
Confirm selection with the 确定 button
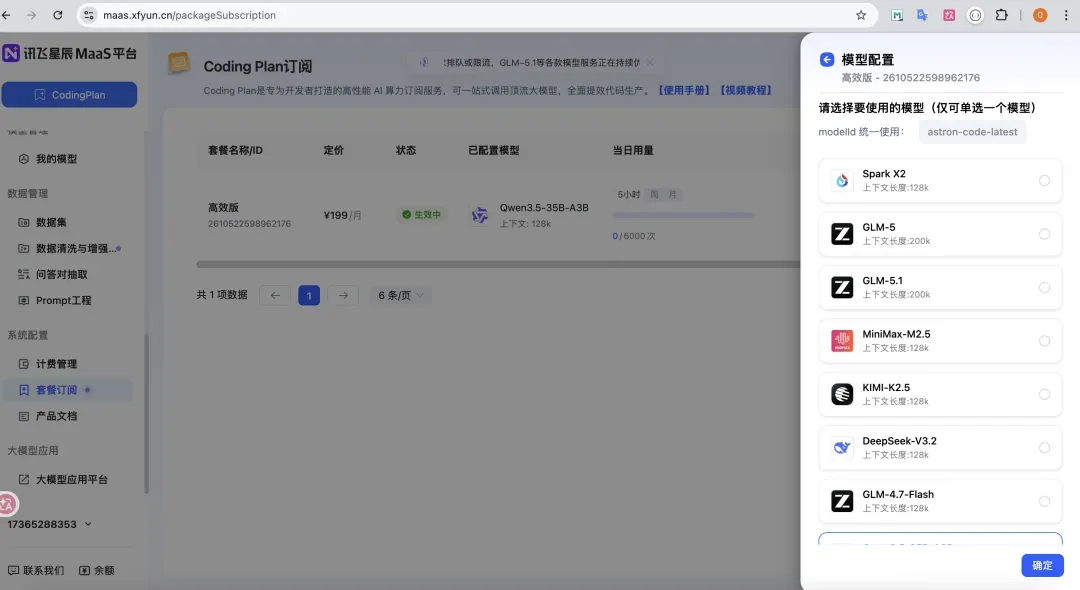1042,565
